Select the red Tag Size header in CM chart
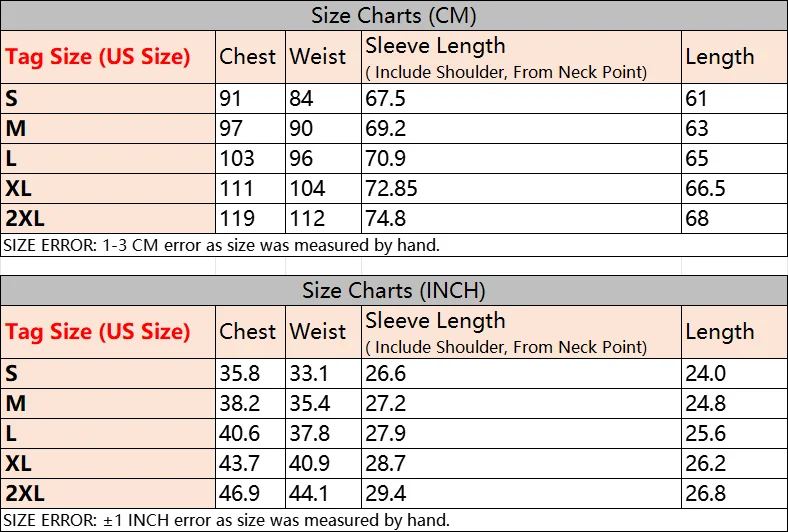 click(97, 57)
